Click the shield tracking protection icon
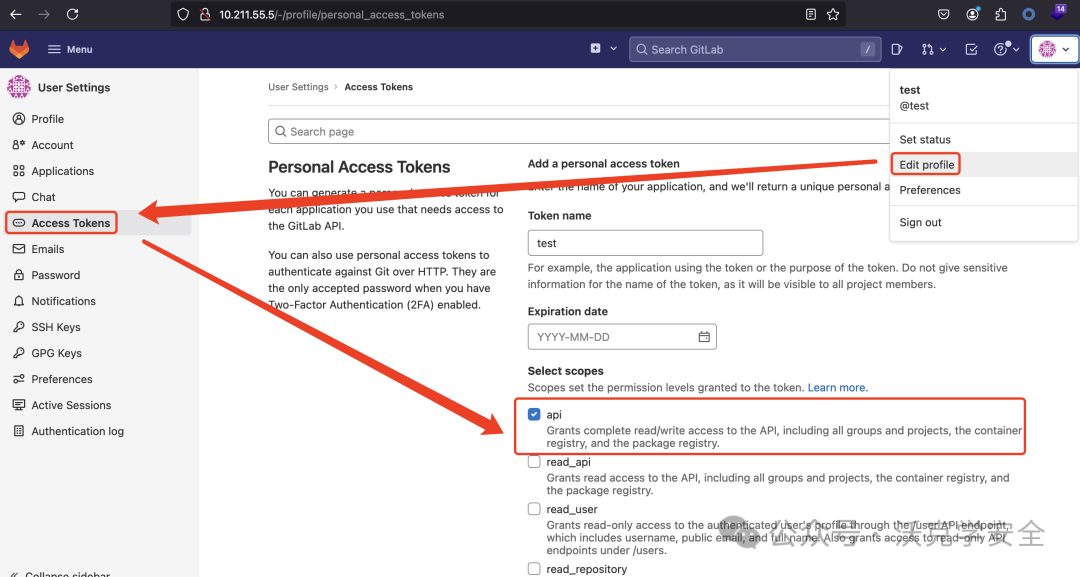 coord(183,14)
